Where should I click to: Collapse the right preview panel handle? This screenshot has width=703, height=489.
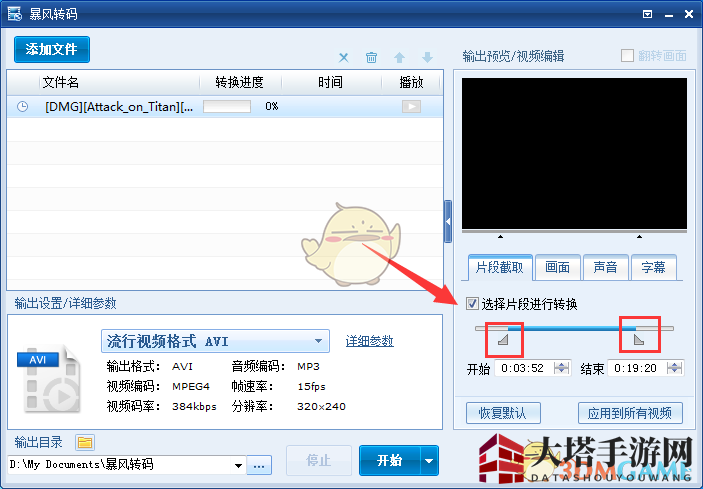click(448, 218)
